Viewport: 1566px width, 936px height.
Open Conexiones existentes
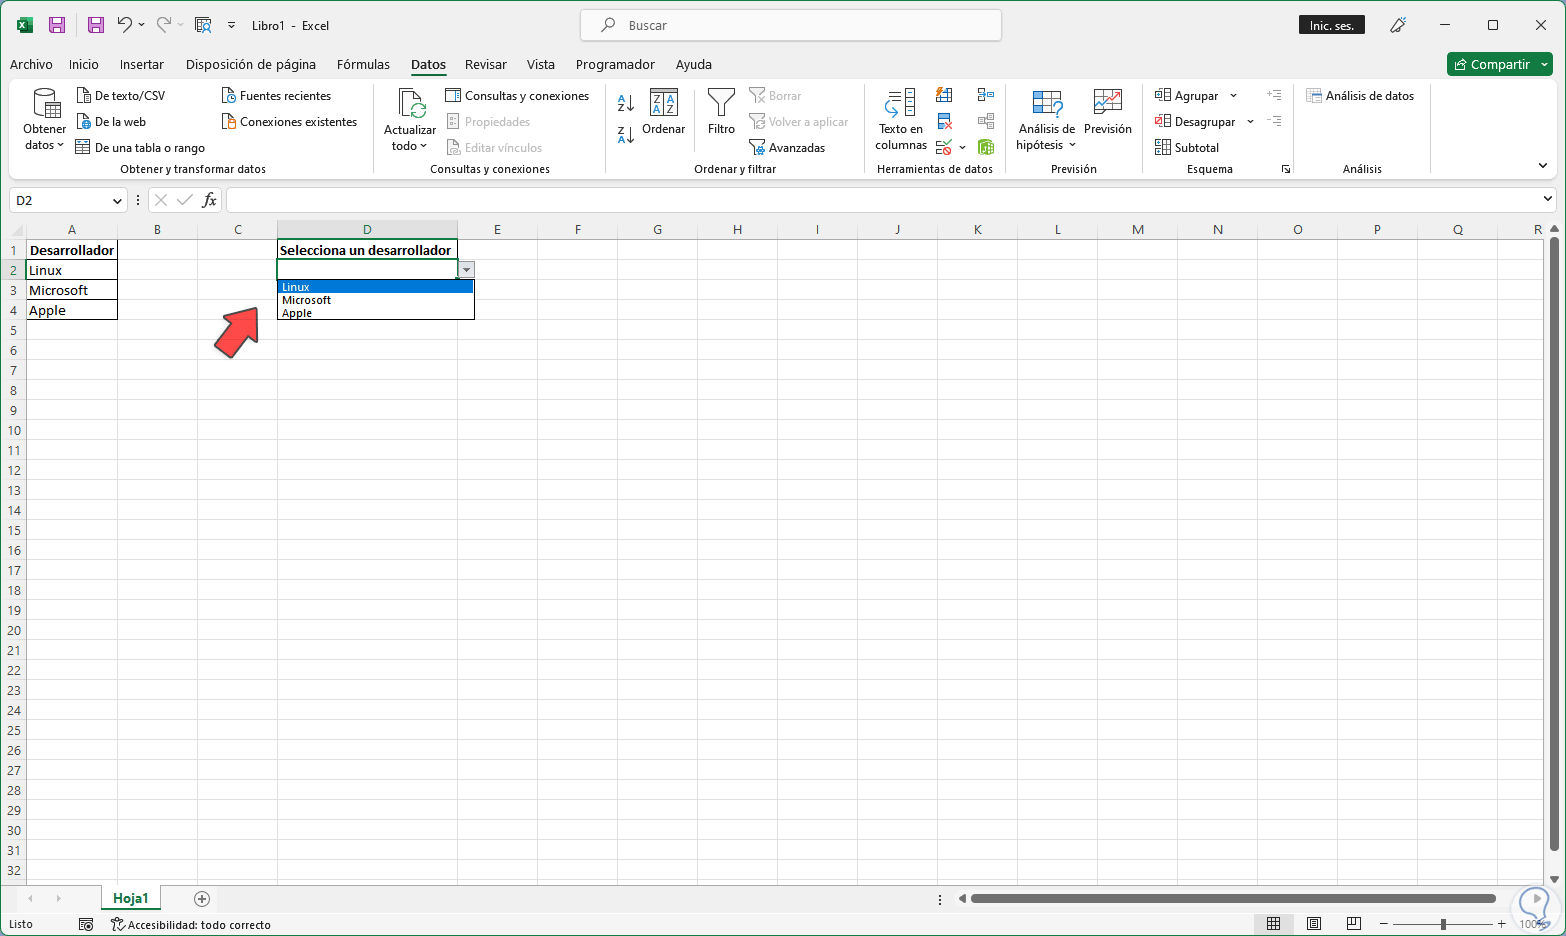coord(289,122)
